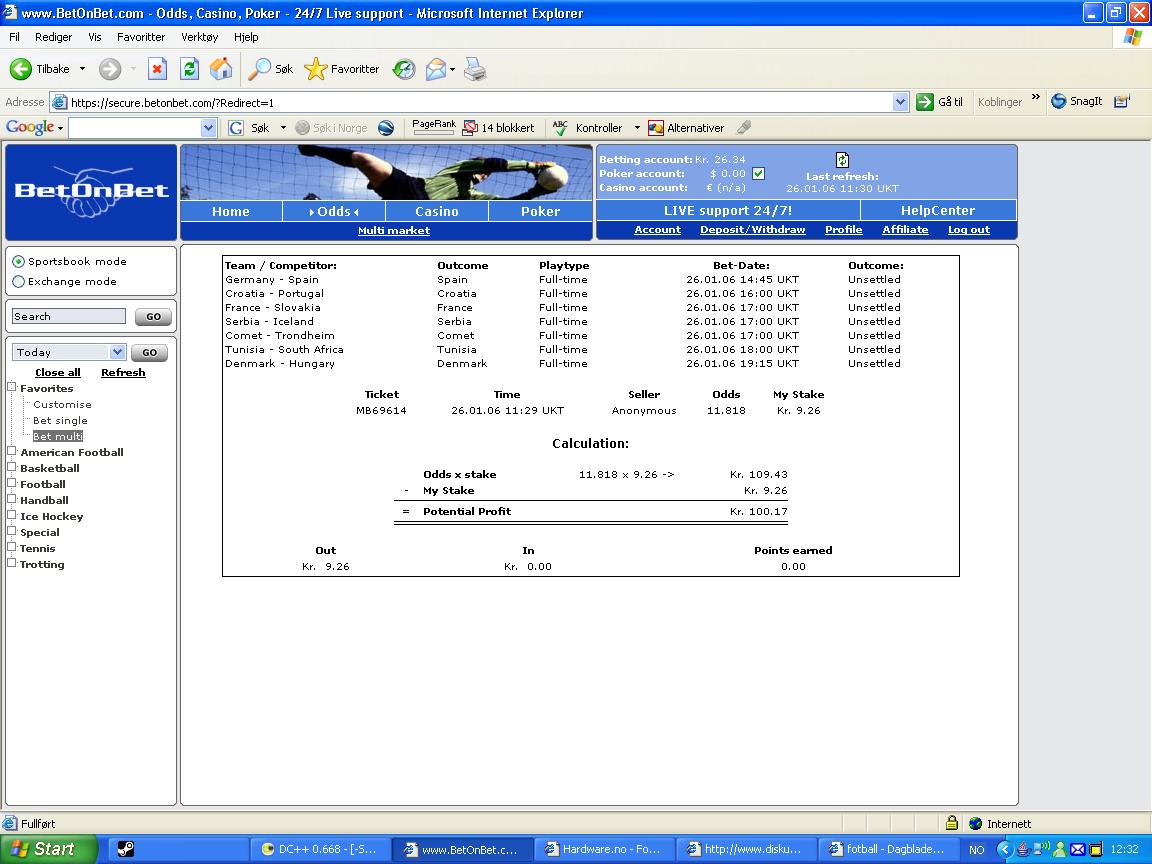The height and width of the screenshot is (864, 1152).
Task: Click the PageRank indicator
Action: pos(433,127)
